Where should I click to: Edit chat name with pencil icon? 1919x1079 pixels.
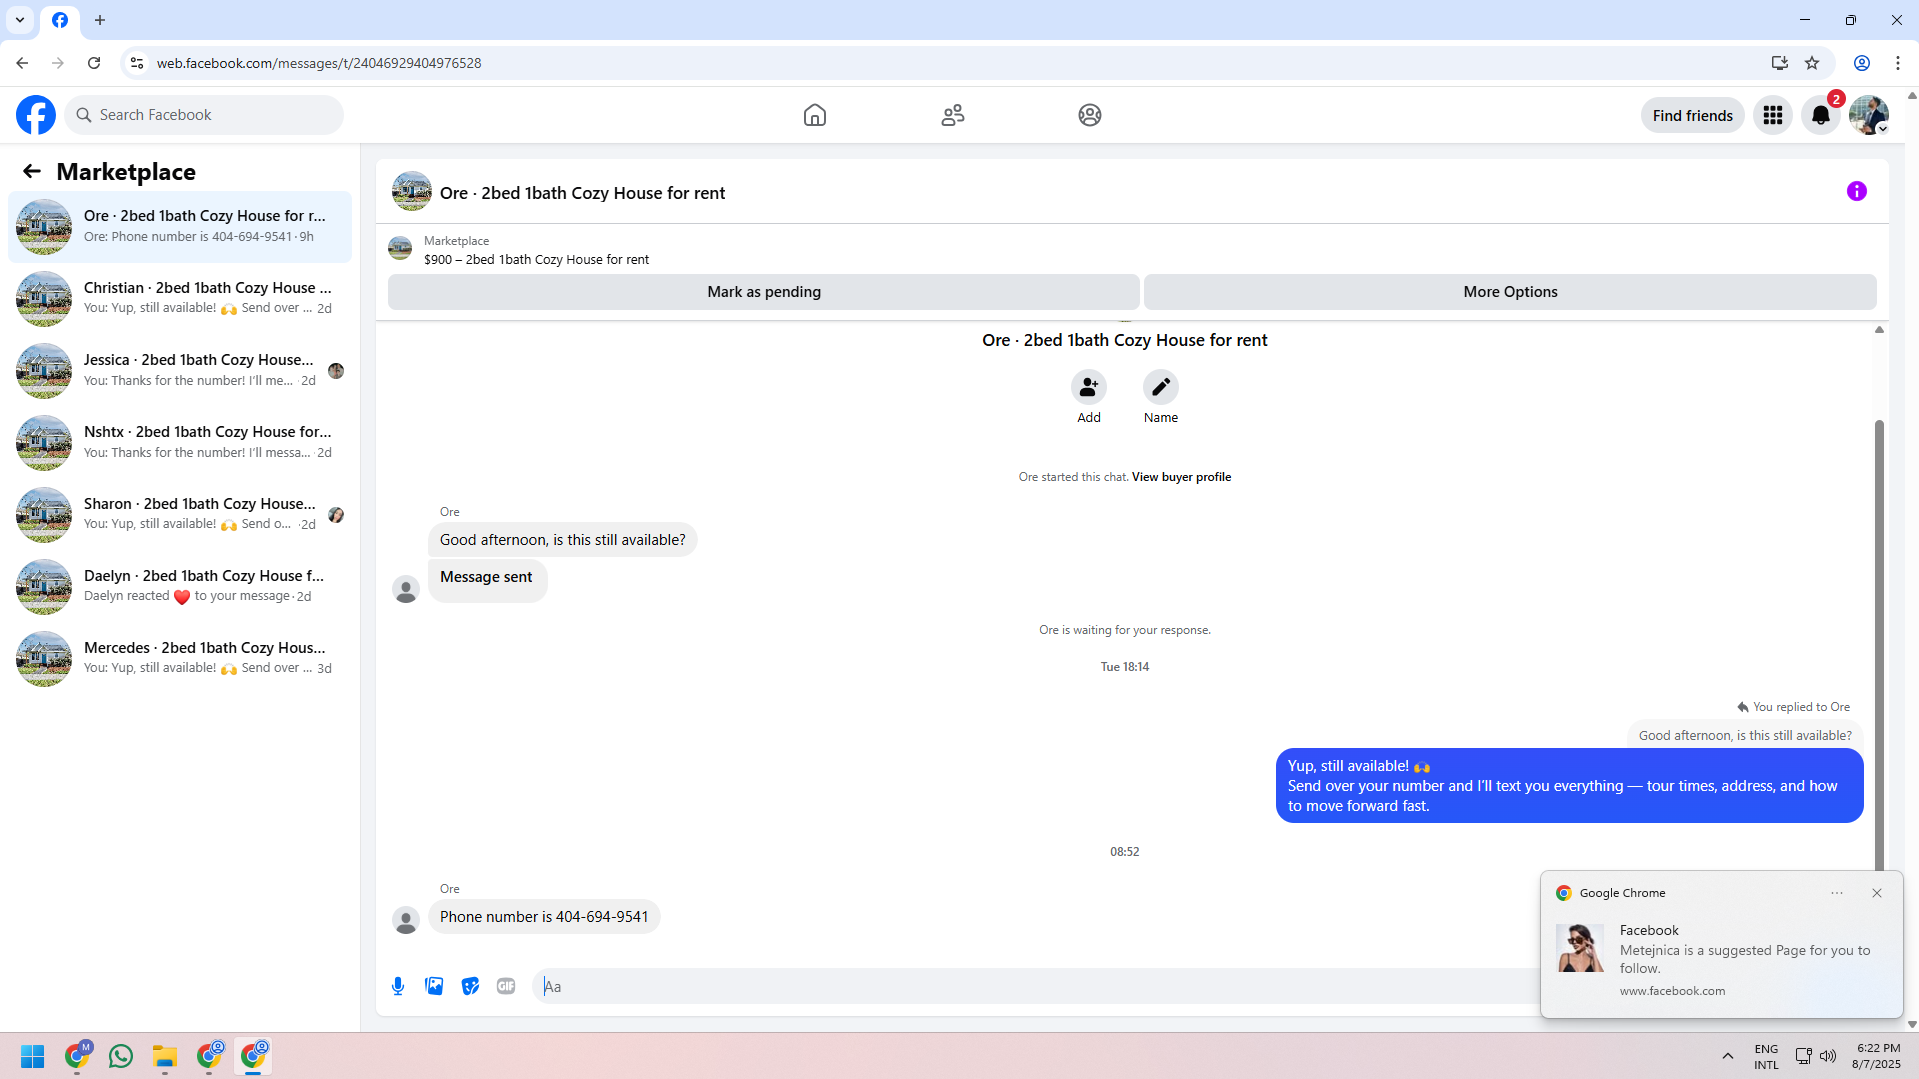click(1160, 387)
